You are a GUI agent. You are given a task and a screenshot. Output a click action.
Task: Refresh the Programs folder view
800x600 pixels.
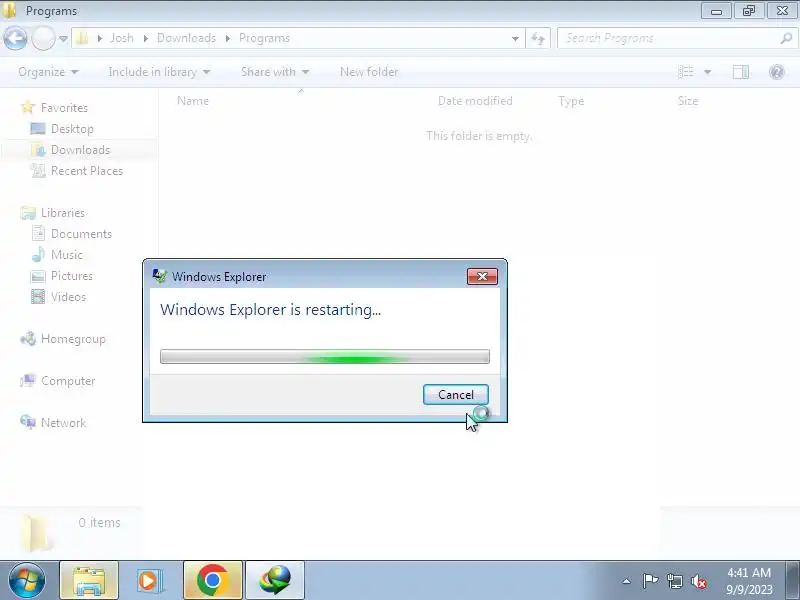tap(538, 38)
